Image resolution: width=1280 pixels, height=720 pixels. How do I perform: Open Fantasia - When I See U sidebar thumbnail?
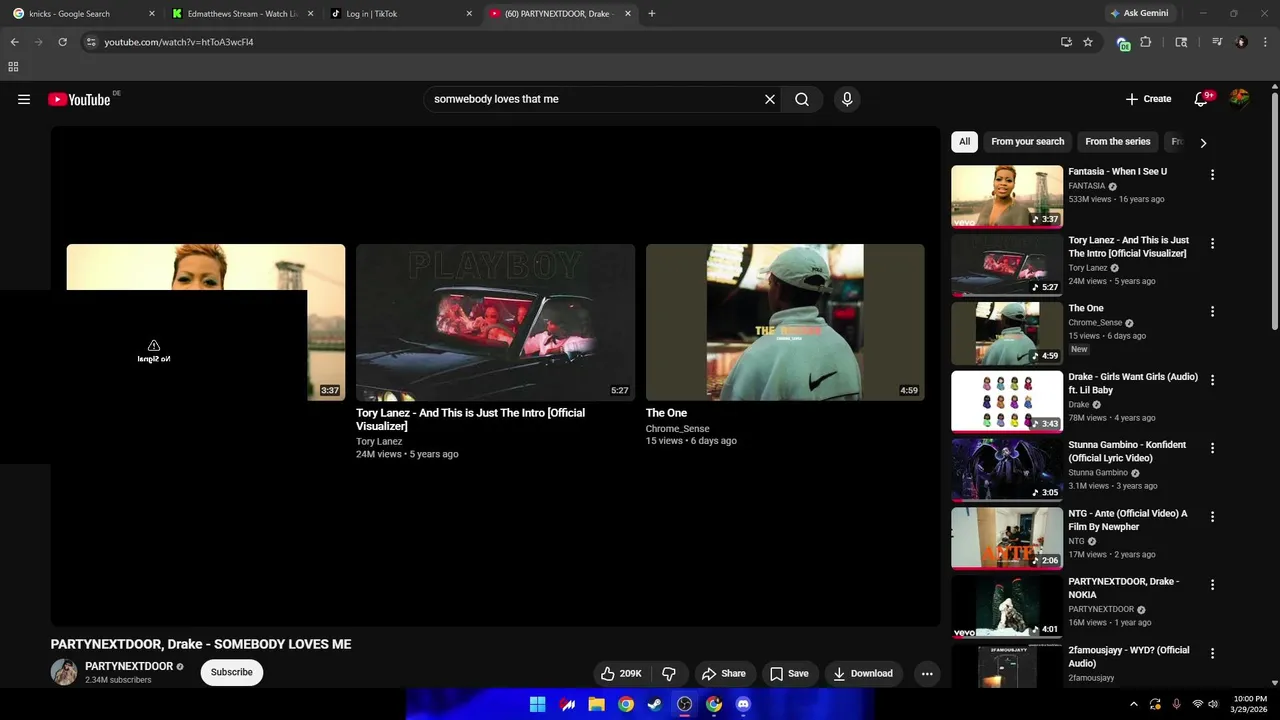pos(1007,196)
